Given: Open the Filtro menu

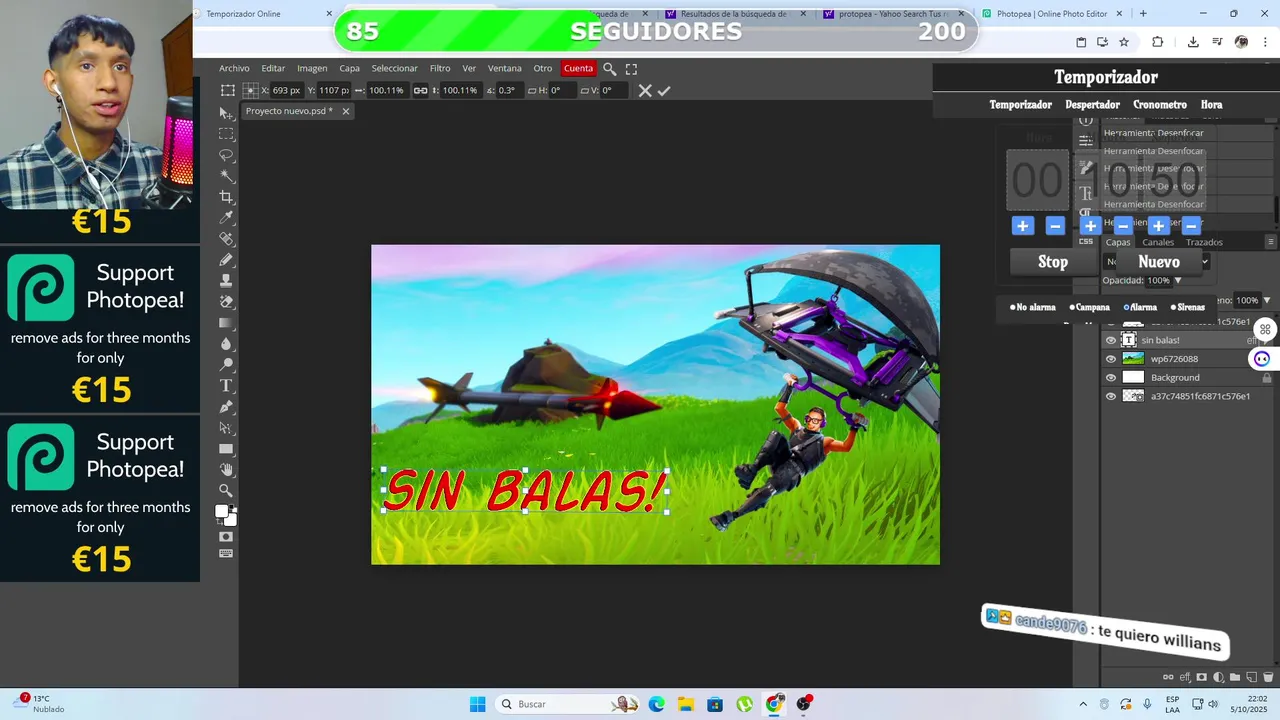Looking at the screenshot, I should point(440,69).
